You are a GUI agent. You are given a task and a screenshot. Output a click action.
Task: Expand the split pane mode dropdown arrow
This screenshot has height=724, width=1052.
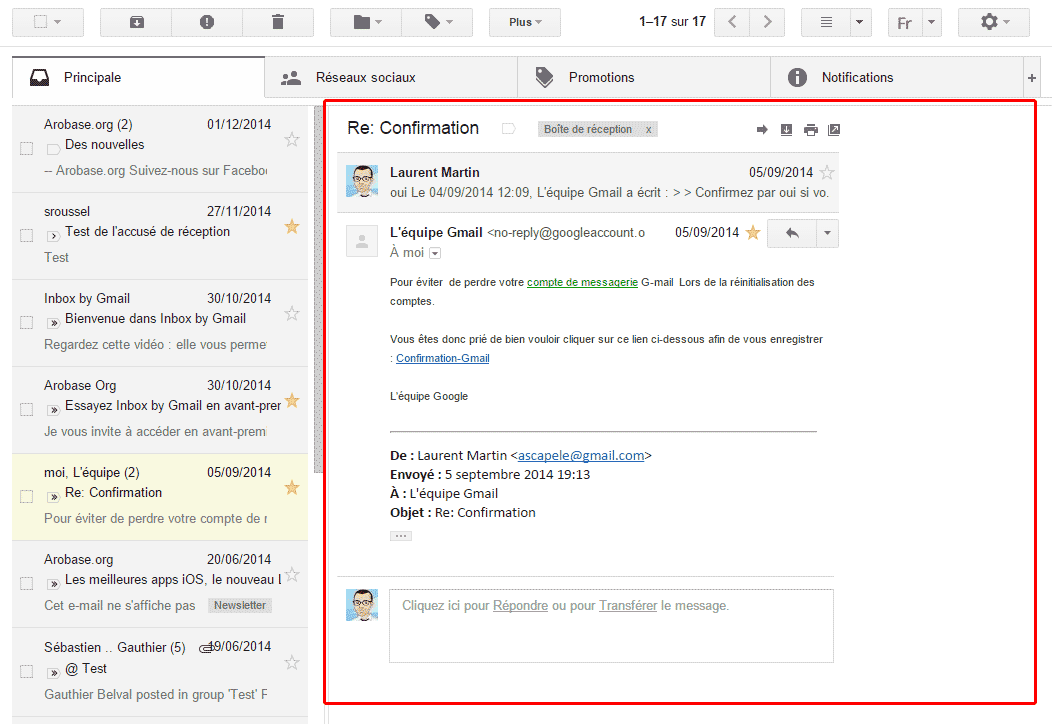[x=860, y=22]
